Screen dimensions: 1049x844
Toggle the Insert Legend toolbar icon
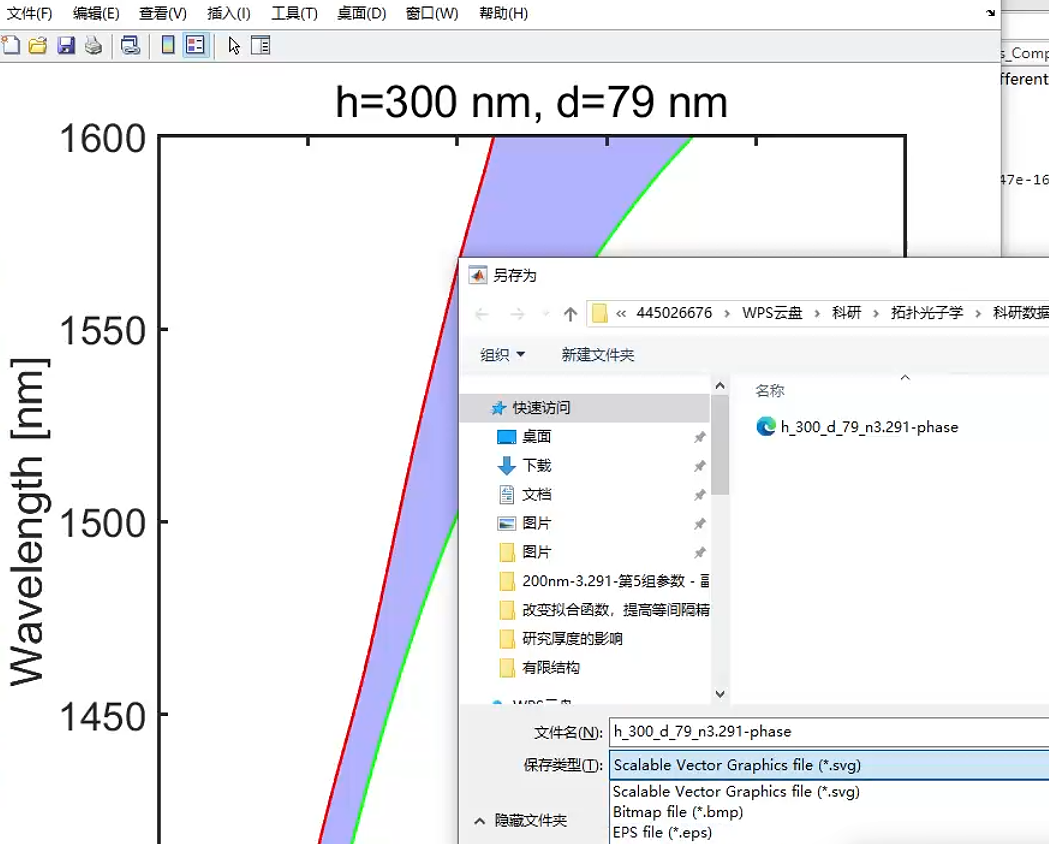[x=195, y=45]
